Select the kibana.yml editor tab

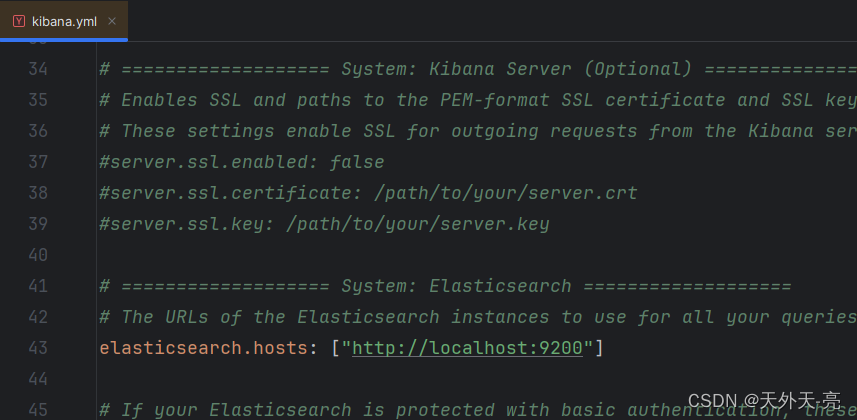click(64, 21)
